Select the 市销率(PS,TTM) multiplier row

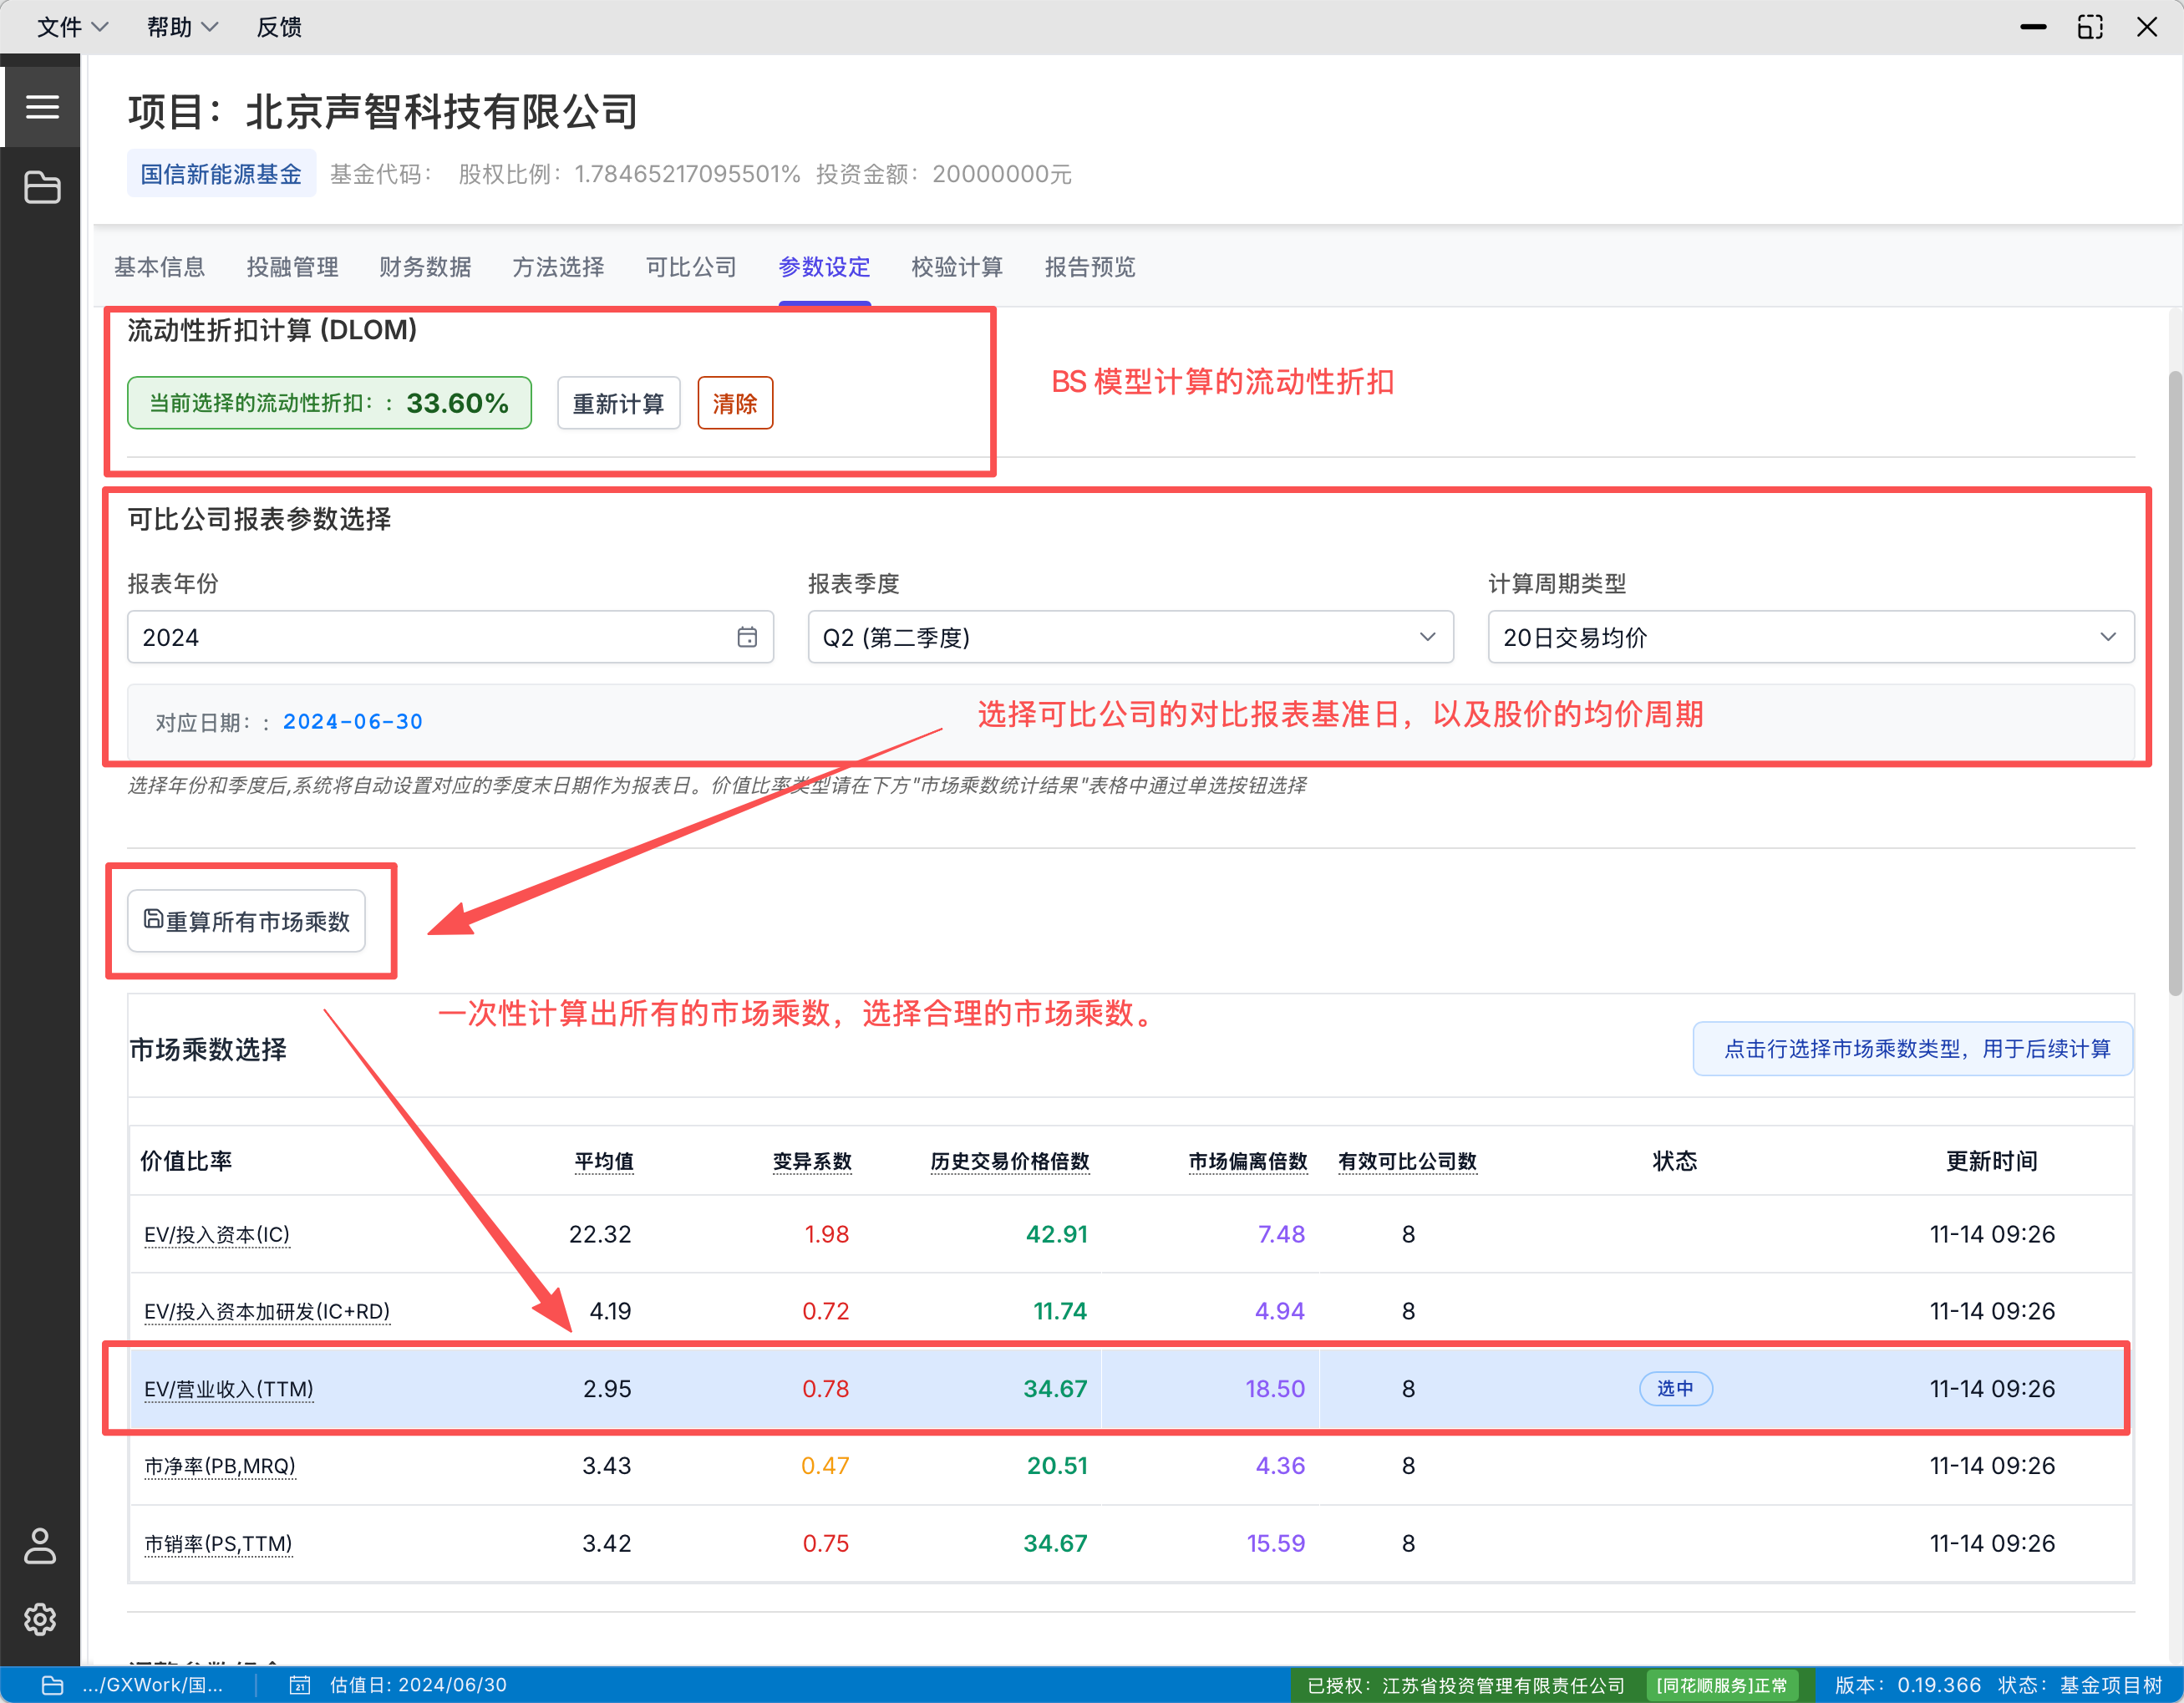click(x=1130, y=1543)
